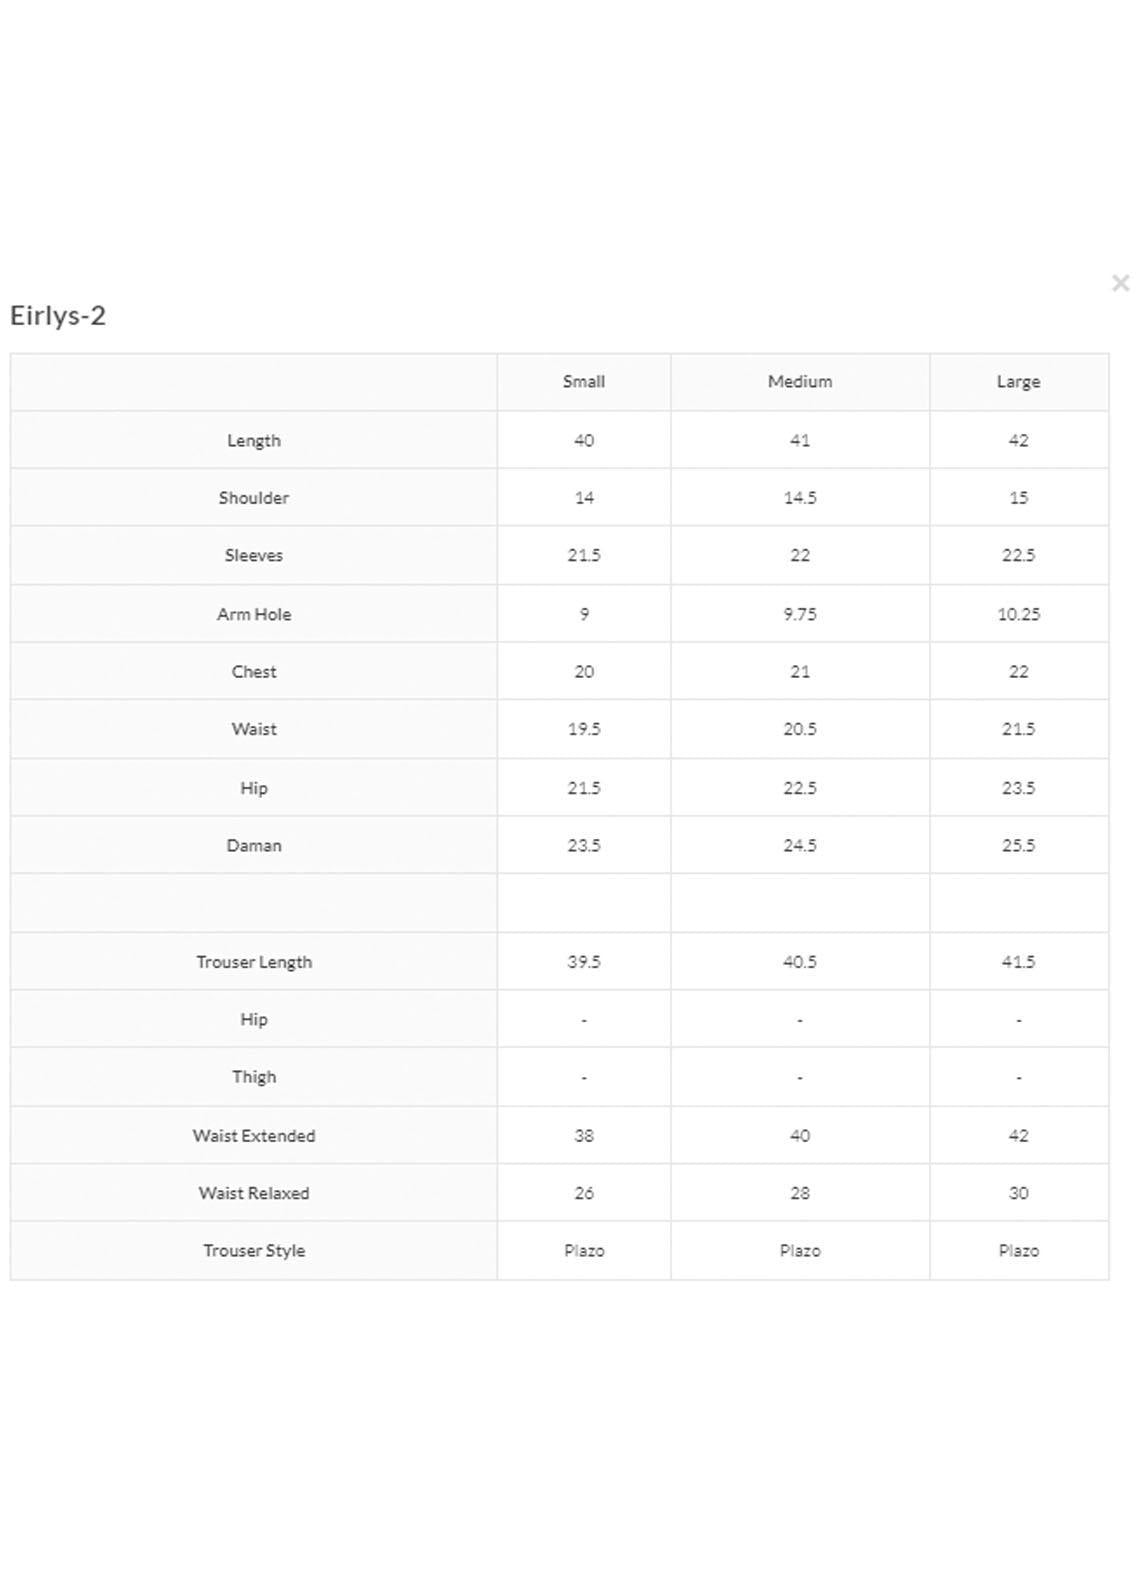
Task: Click Small Trouser Length value 39.5
Action: [584, 962]
